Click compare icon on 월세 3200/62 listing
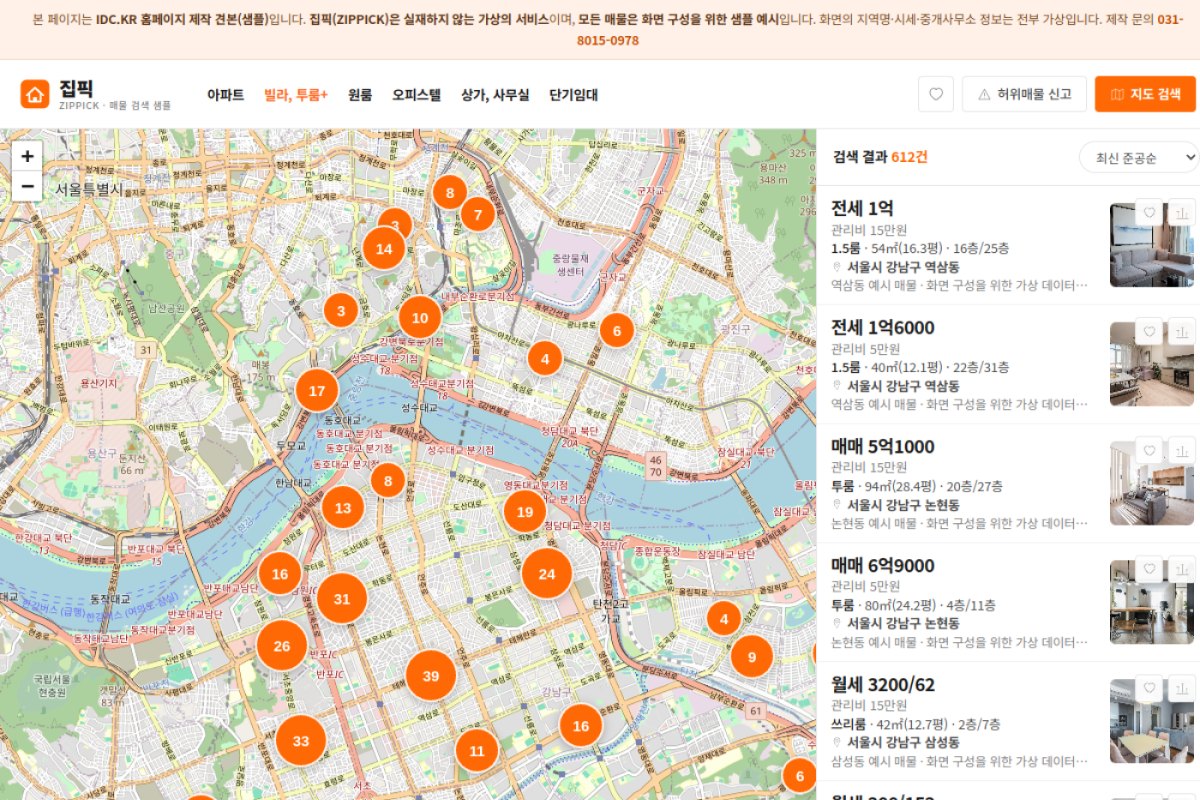 (1181, 689)
